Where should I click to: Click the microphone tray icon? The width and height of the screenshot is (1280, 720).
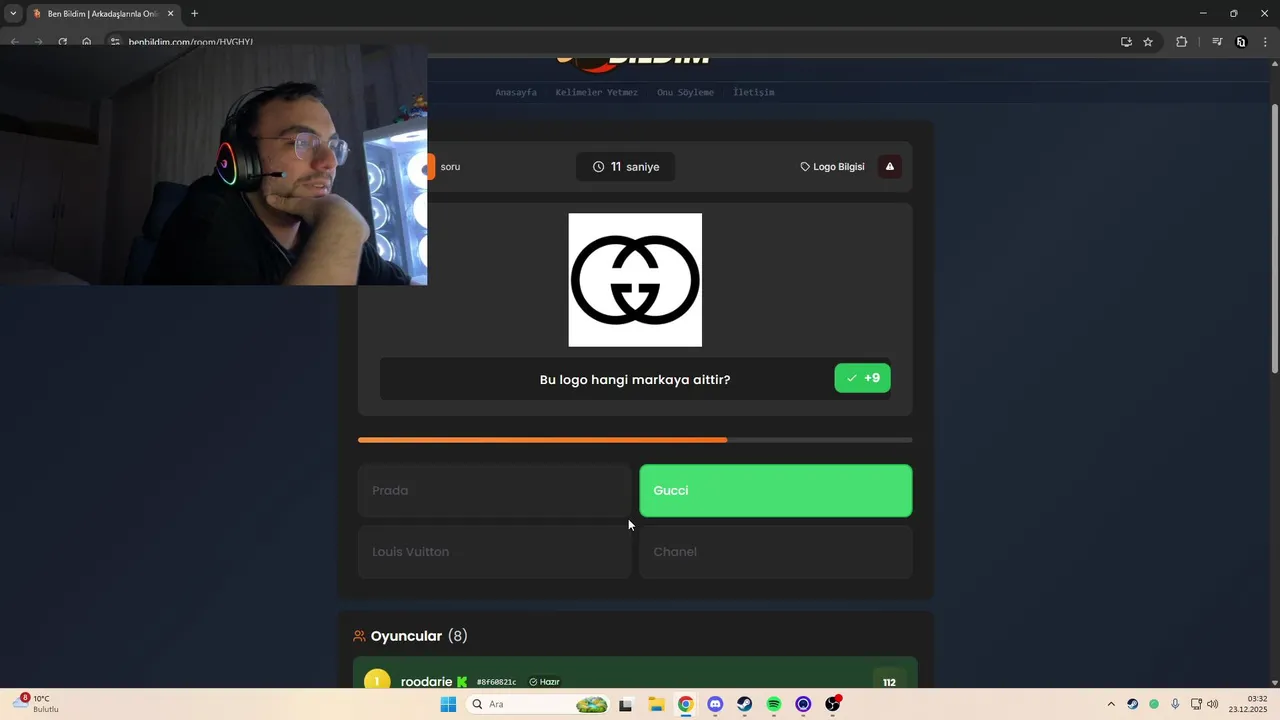point(1175,704)
